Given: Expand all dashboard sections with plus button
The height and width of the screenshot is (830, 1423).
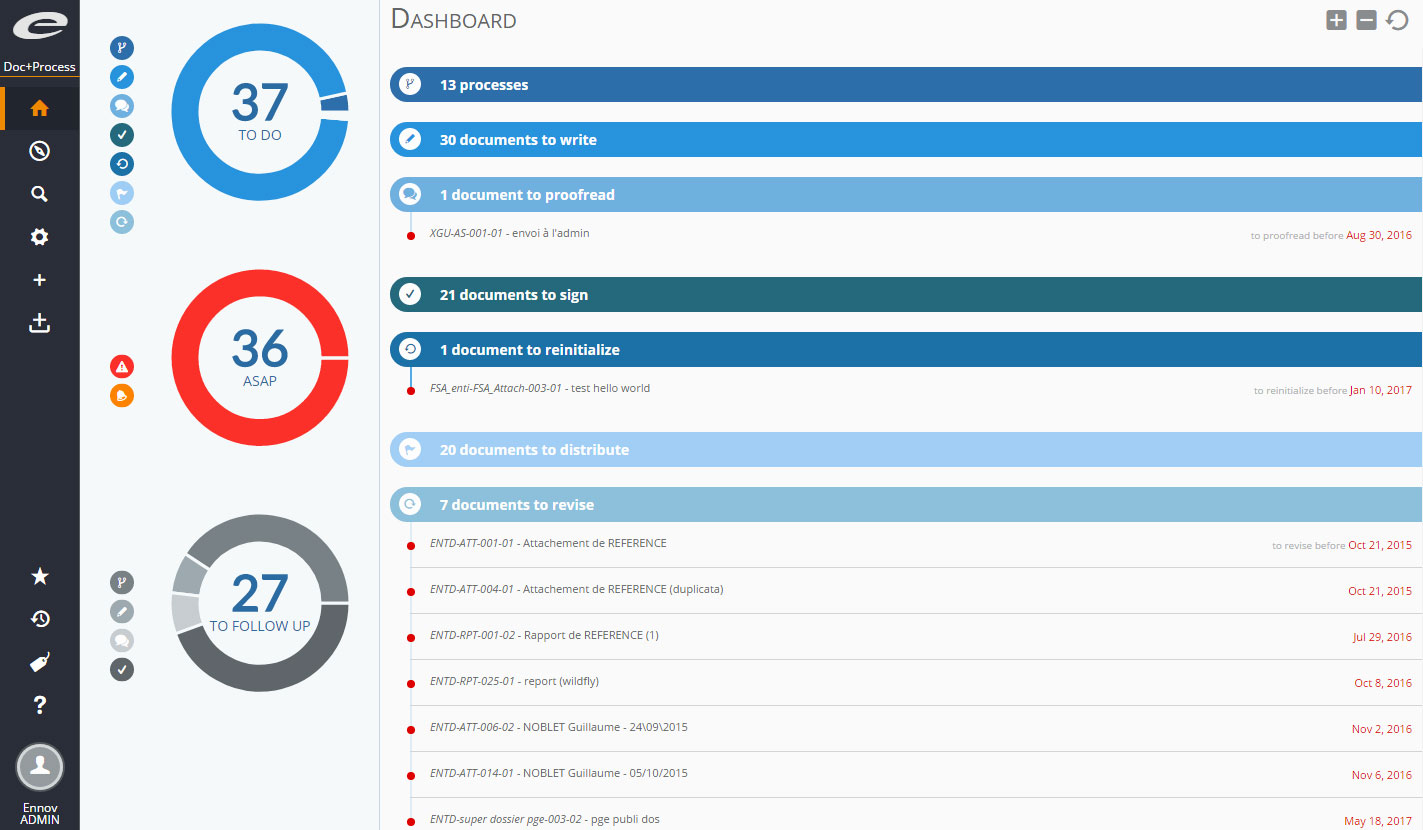Looking at the screenshot, I should (1336, 20).
